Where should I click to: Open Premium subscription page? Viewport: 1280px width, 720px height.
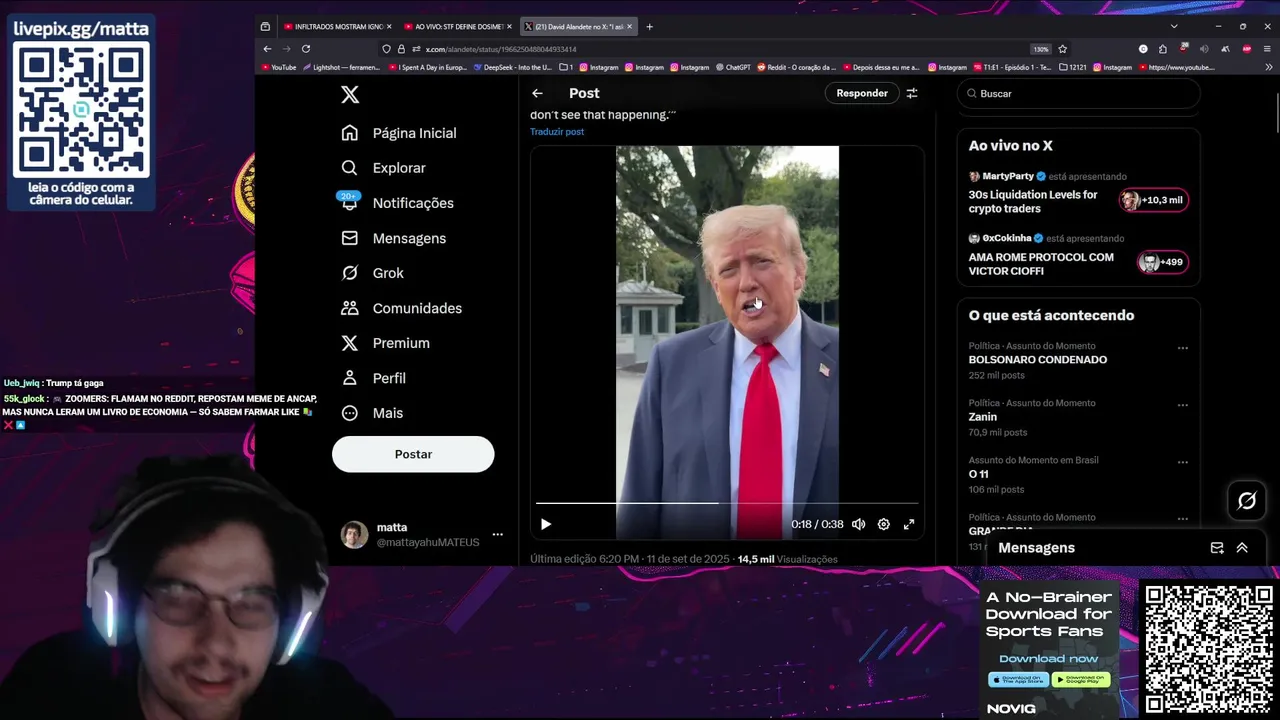pos(385,343)
